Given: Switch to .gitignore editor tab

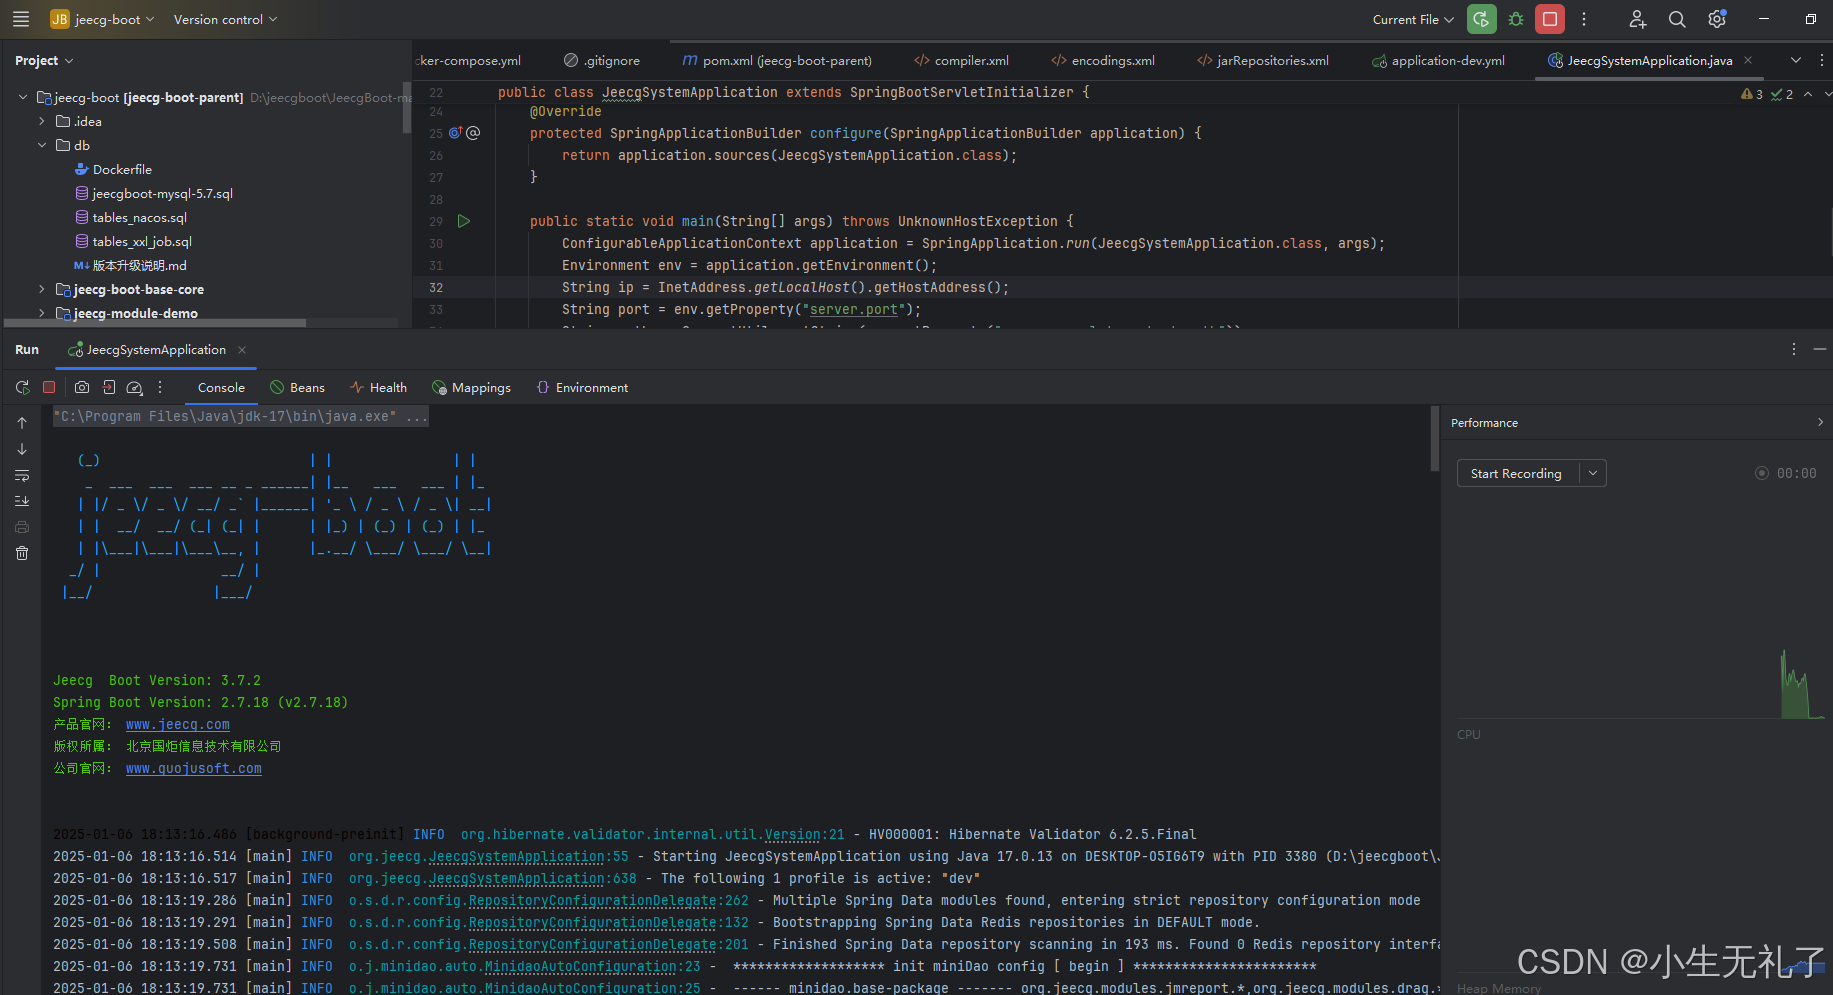Looking at the screenshot, I should 602,60.
